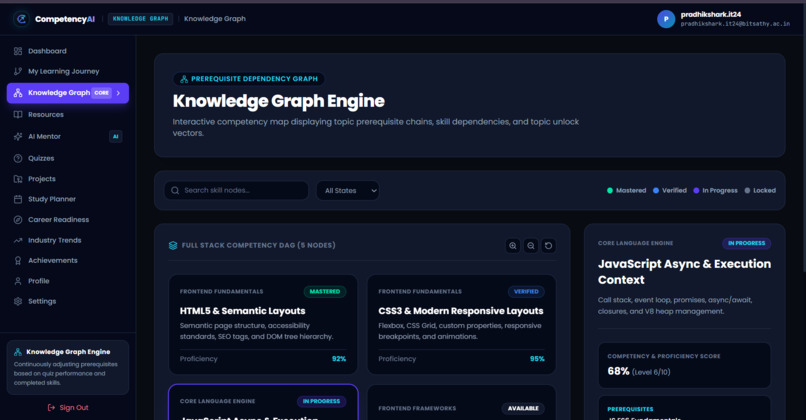
Task: Select the CSS3 & Modern Responsive Layouts card
Action: tap(462, 324)
